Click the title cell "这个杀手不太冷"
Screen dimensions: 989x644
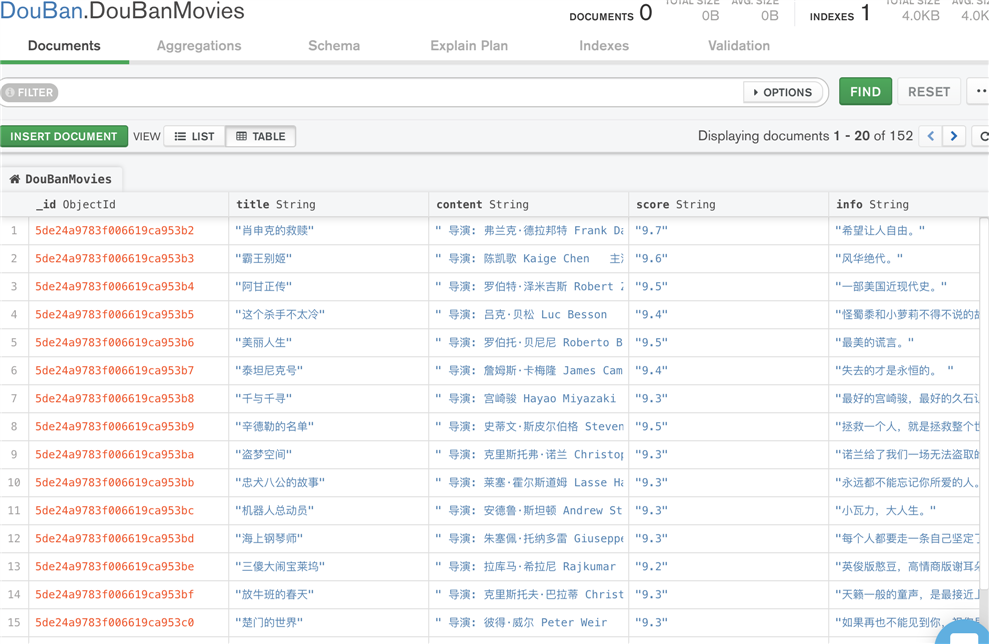pyautogui.click(x=328, y=314)
